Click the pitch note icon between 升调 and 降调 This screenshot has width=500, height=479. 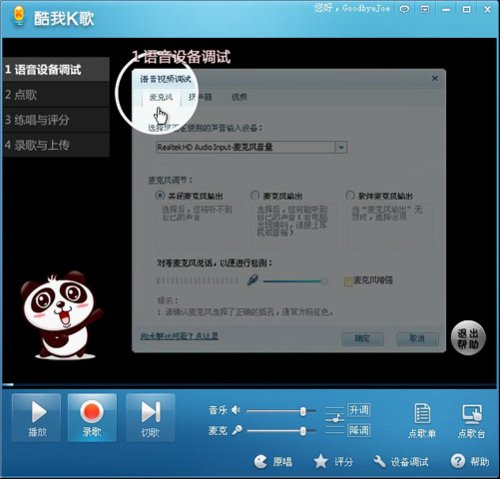[x=335, y=420]
